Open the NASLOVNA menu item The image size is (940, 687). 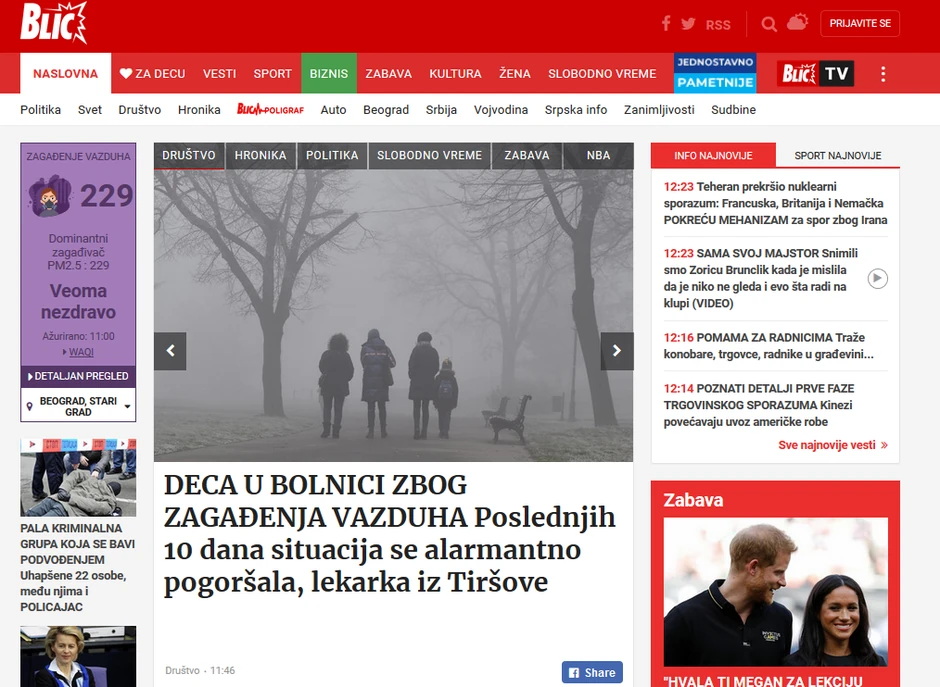coord(64,73)
